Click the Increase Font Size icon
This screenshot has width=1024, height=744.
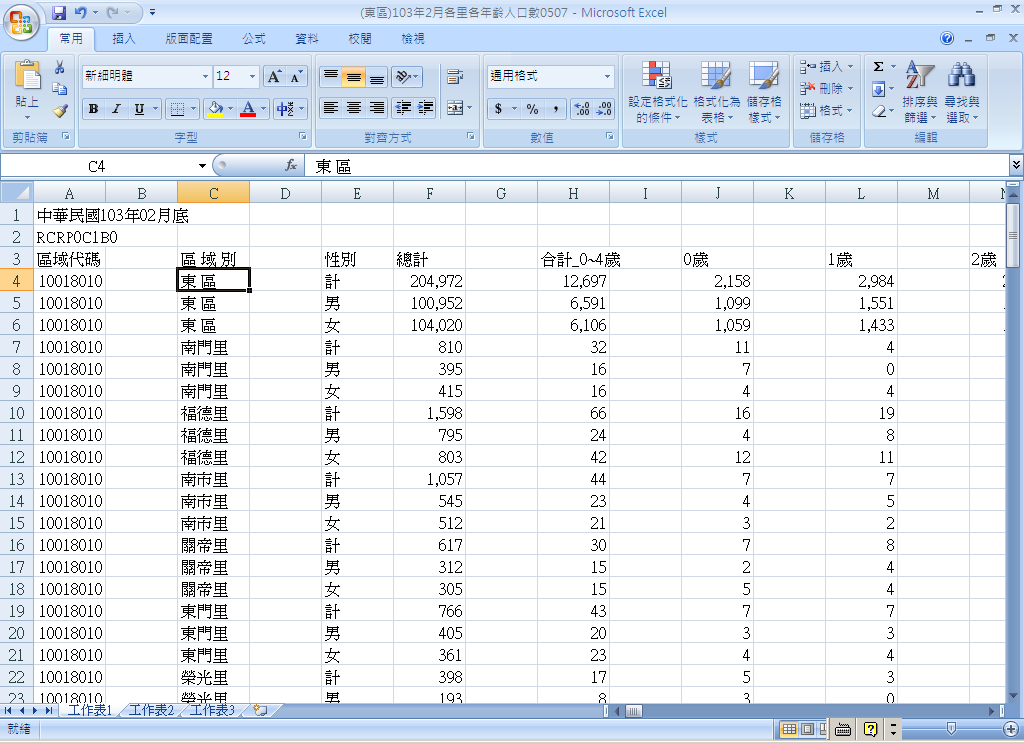coord(274,76)
